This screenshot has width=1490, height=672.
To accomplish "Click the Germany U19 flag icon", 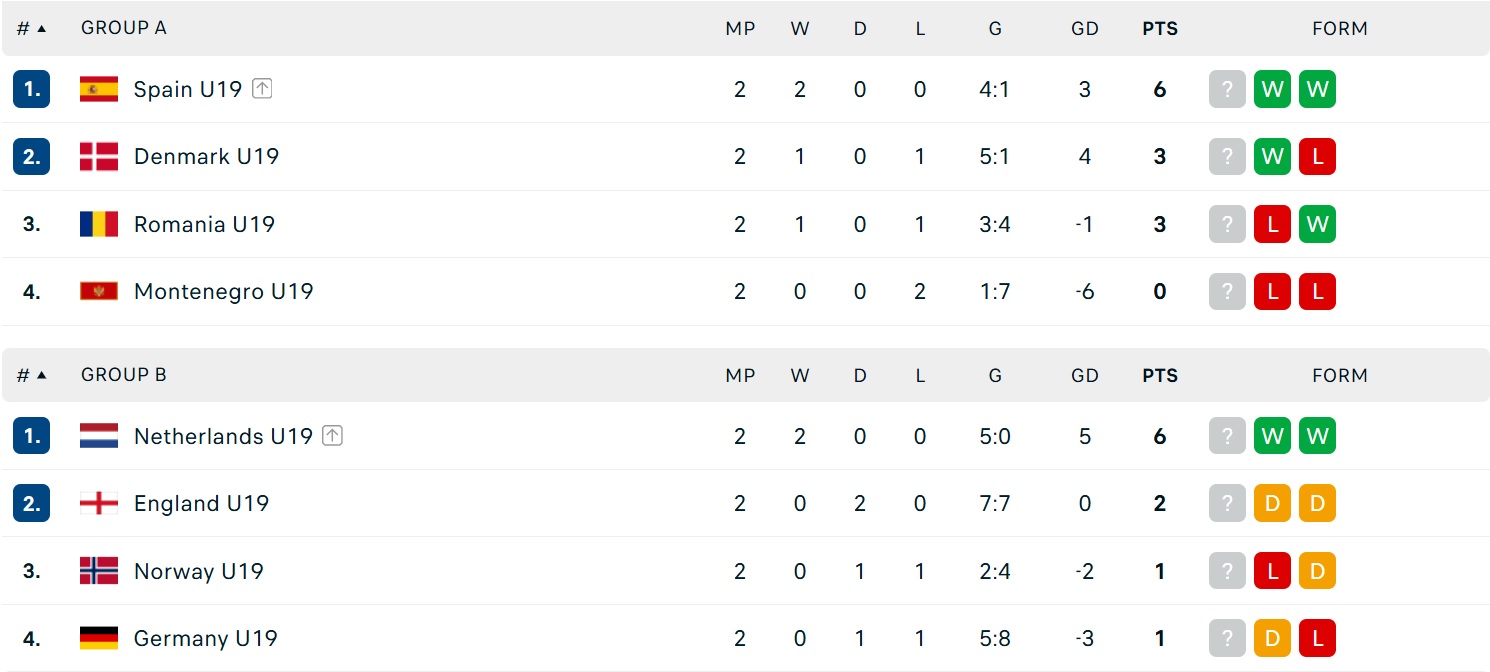I will [99, 638].
